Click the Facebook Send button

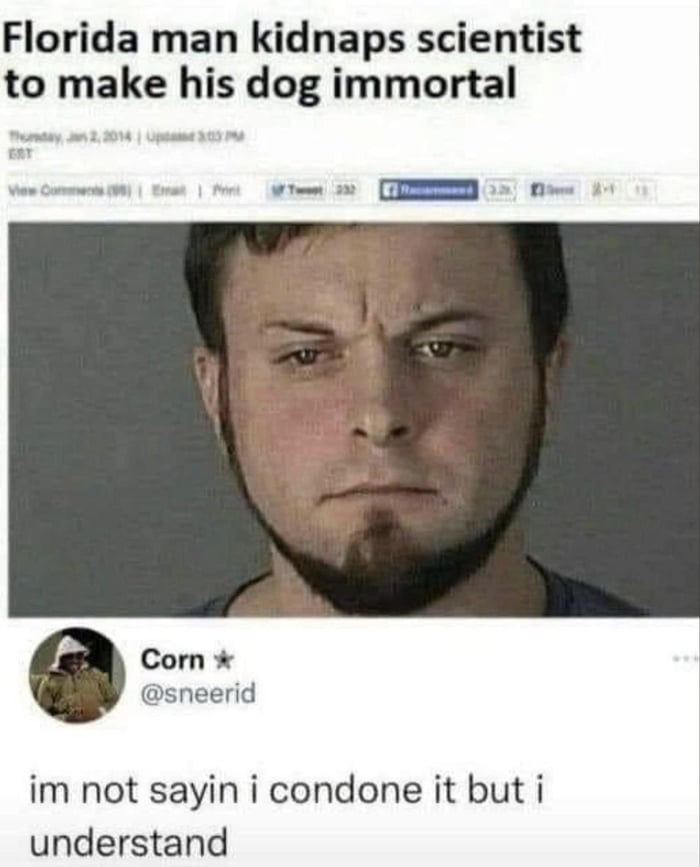click(553, 190)
